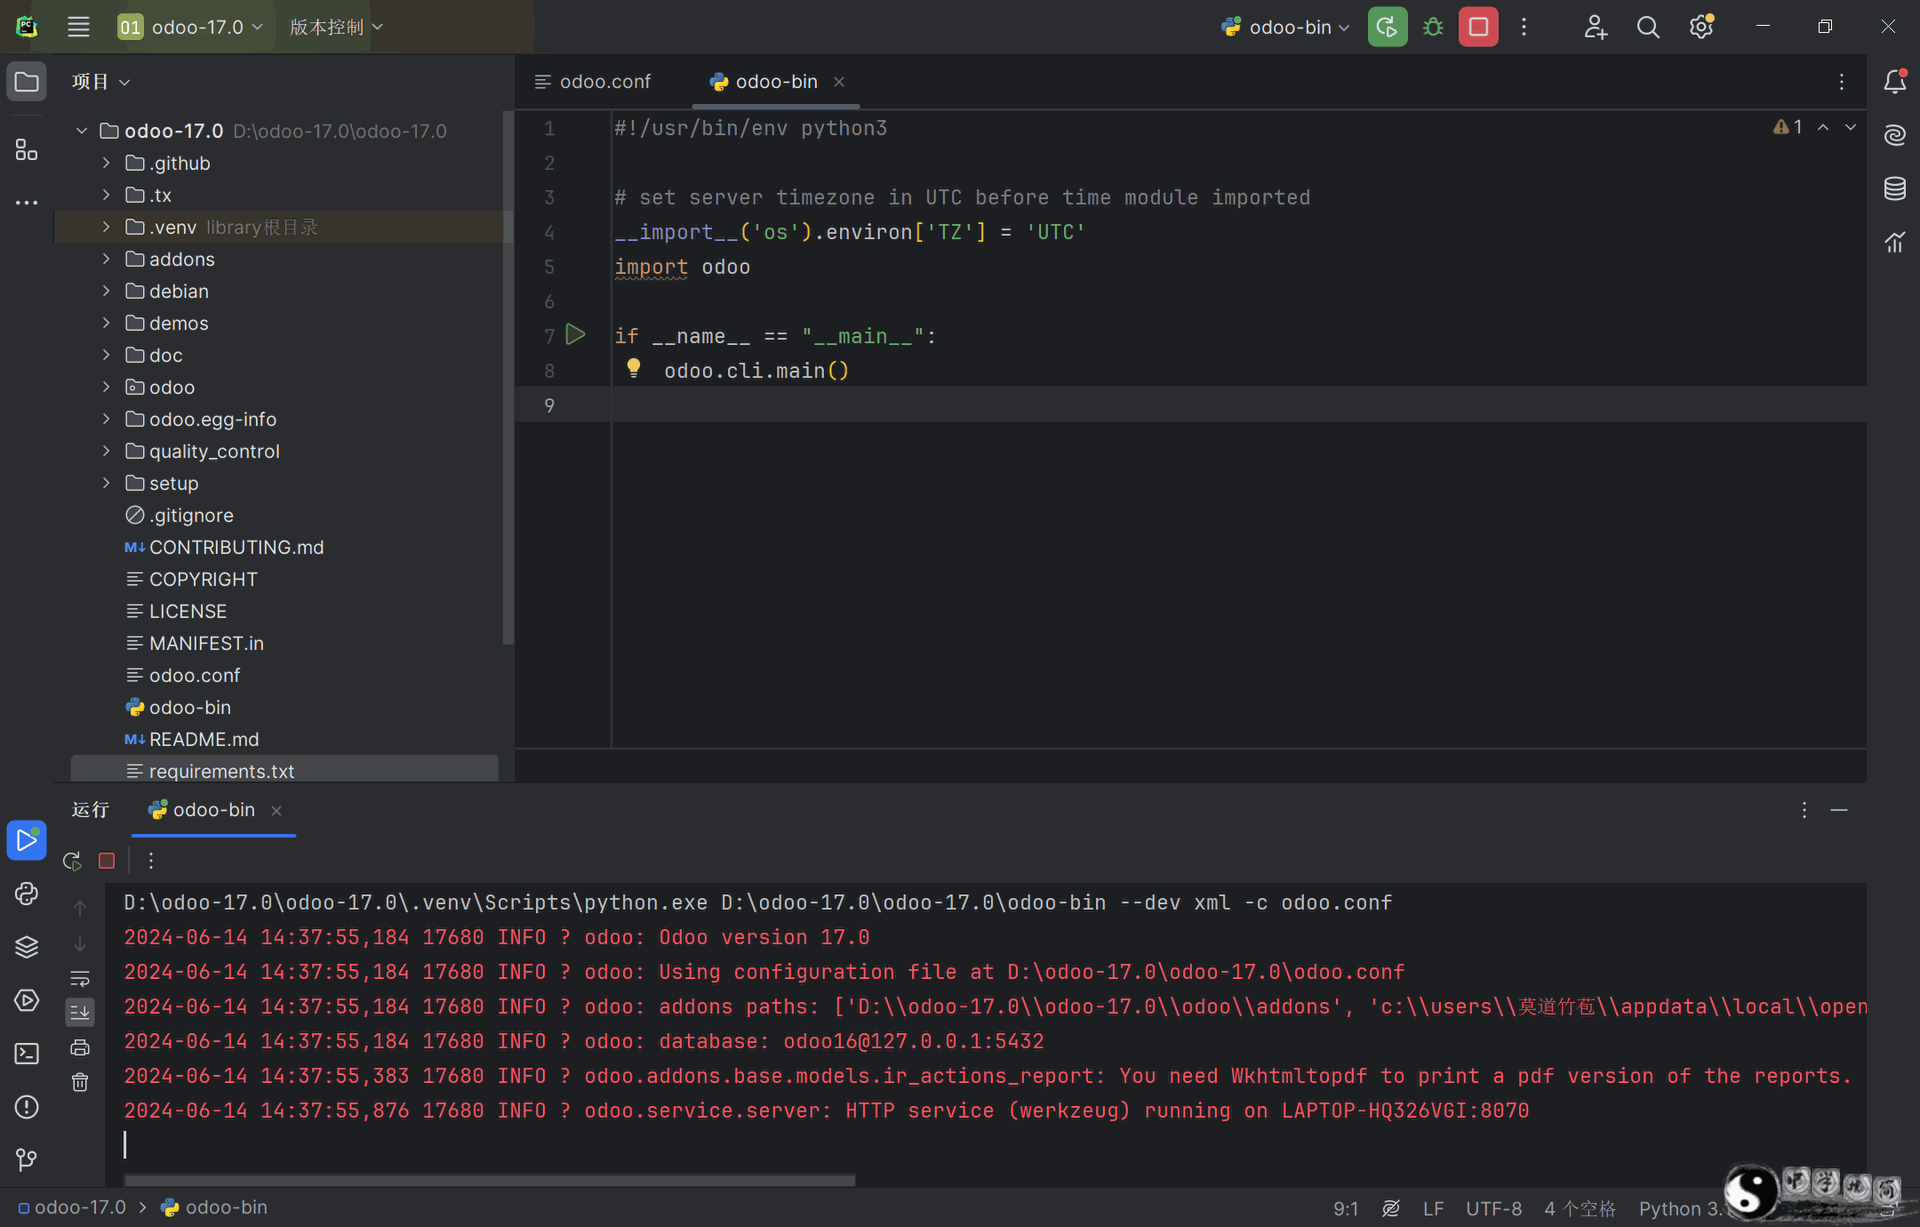Open the 版本控制 version control dropdown
This screenshot has width=1920, height=1227.
click(x=336, y=27)
